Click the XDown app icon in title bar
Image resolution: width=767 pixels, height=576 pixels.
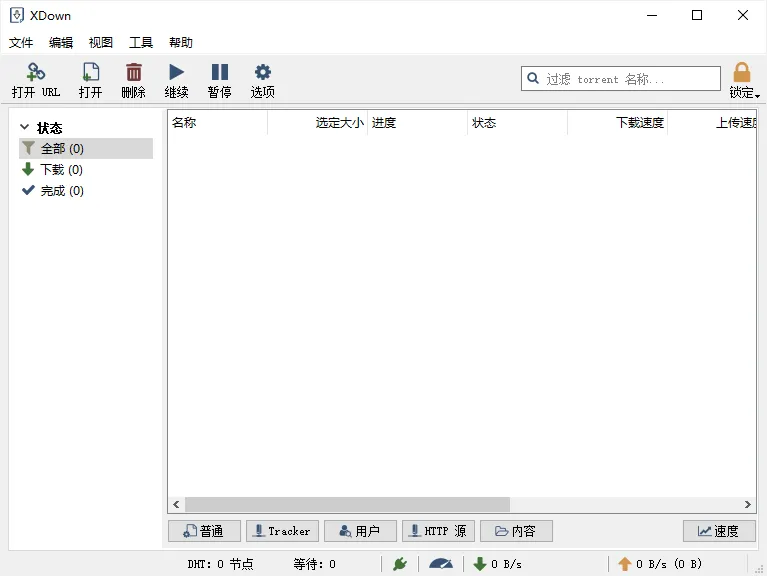pos(17,15)
